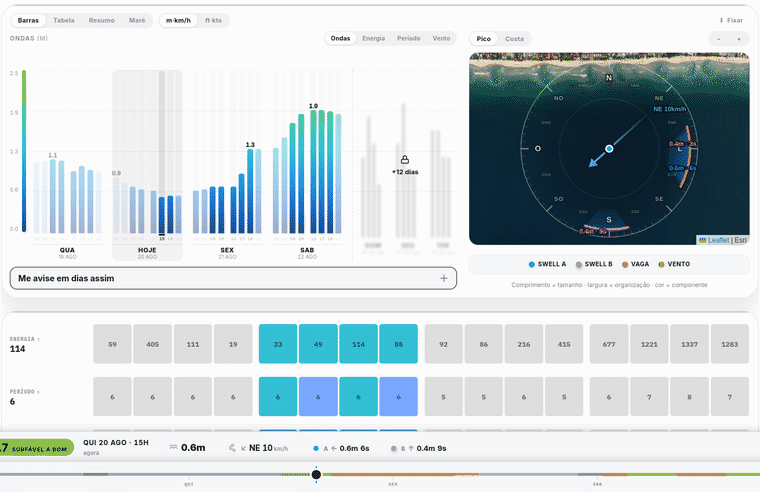Click energy cell 1337
Screen dimensions: 760x492
[689, 344]
